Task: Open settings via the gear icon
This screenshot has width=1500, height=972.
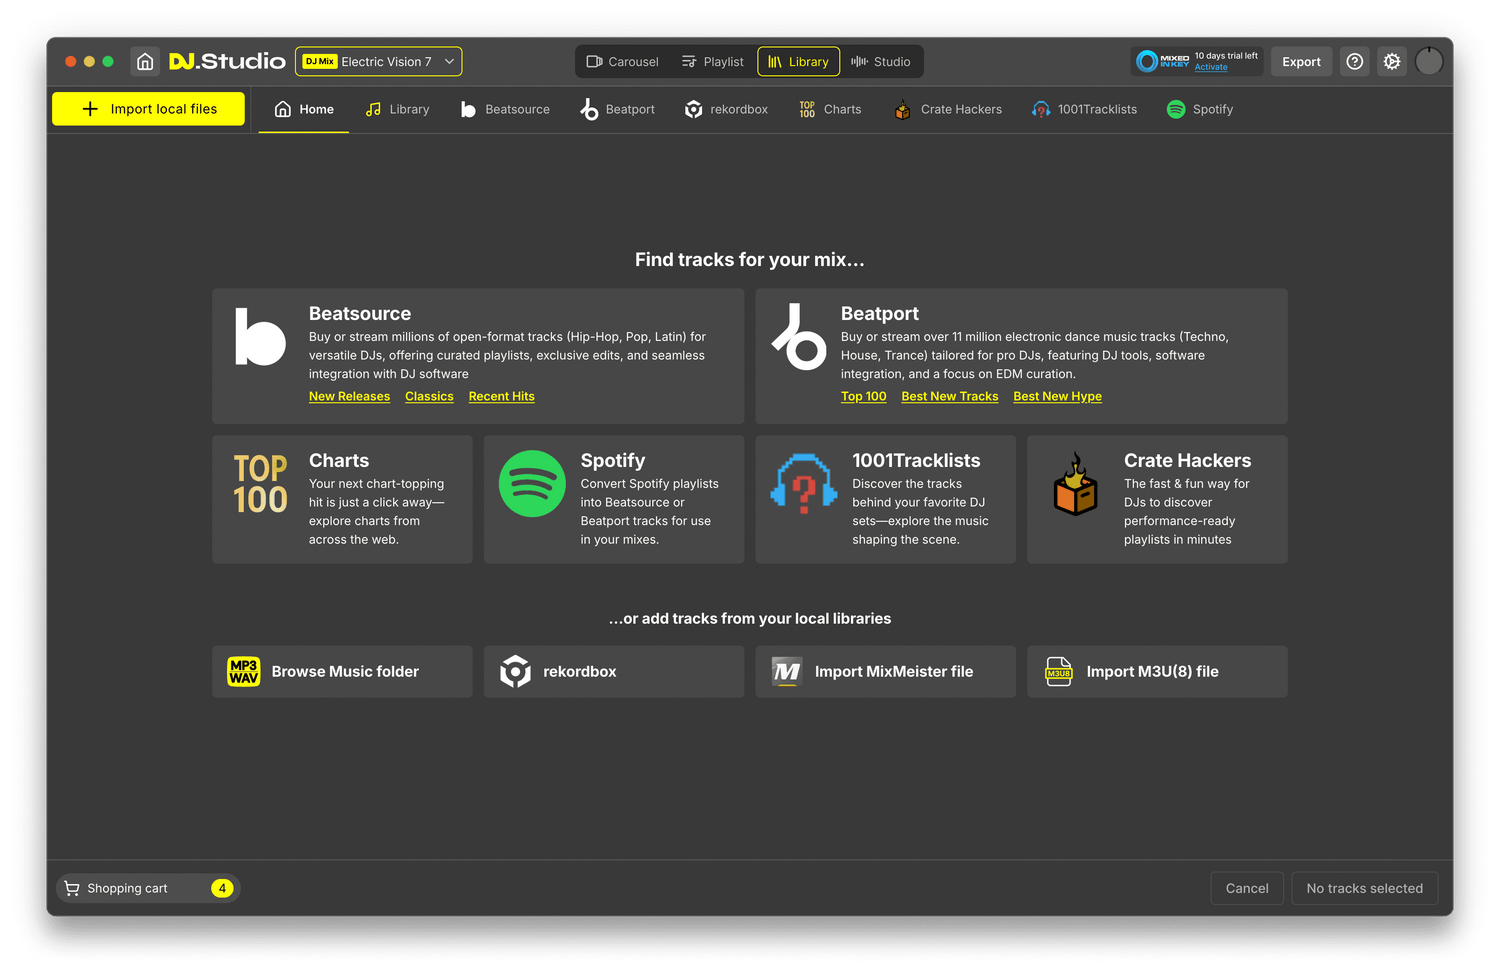Action: (1391, 62)
